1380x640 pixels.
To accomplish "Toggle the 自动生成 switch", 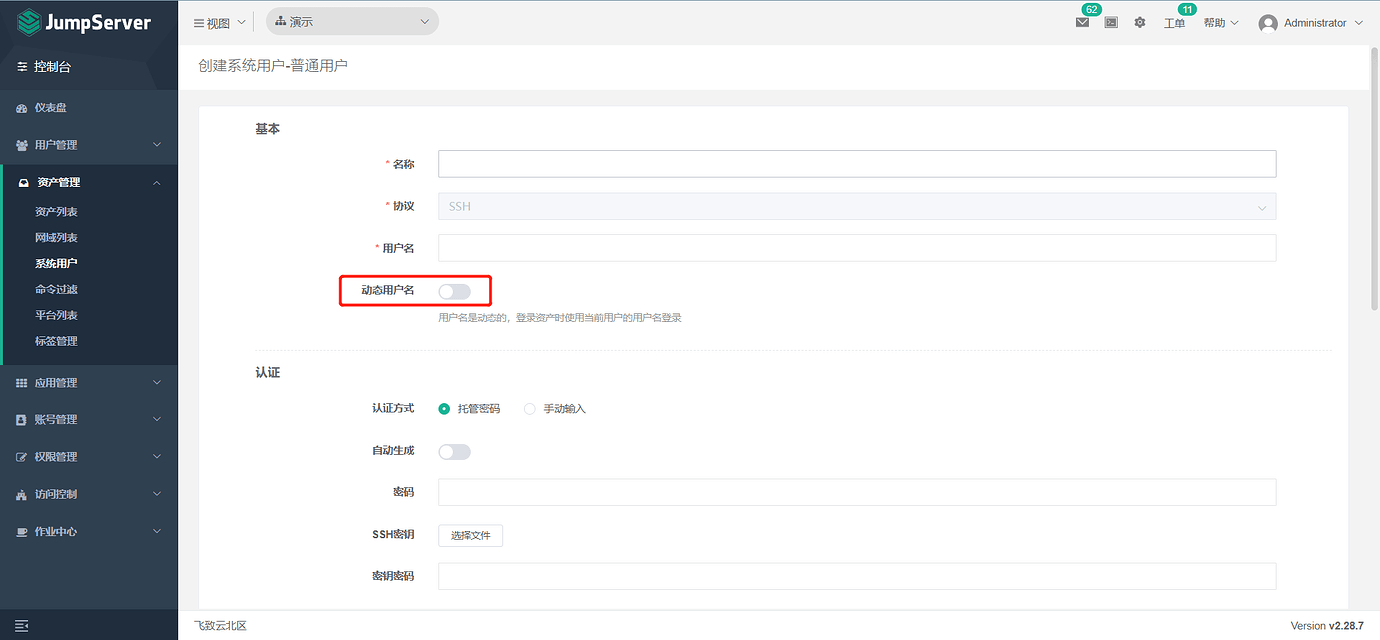I will (454, 452).
